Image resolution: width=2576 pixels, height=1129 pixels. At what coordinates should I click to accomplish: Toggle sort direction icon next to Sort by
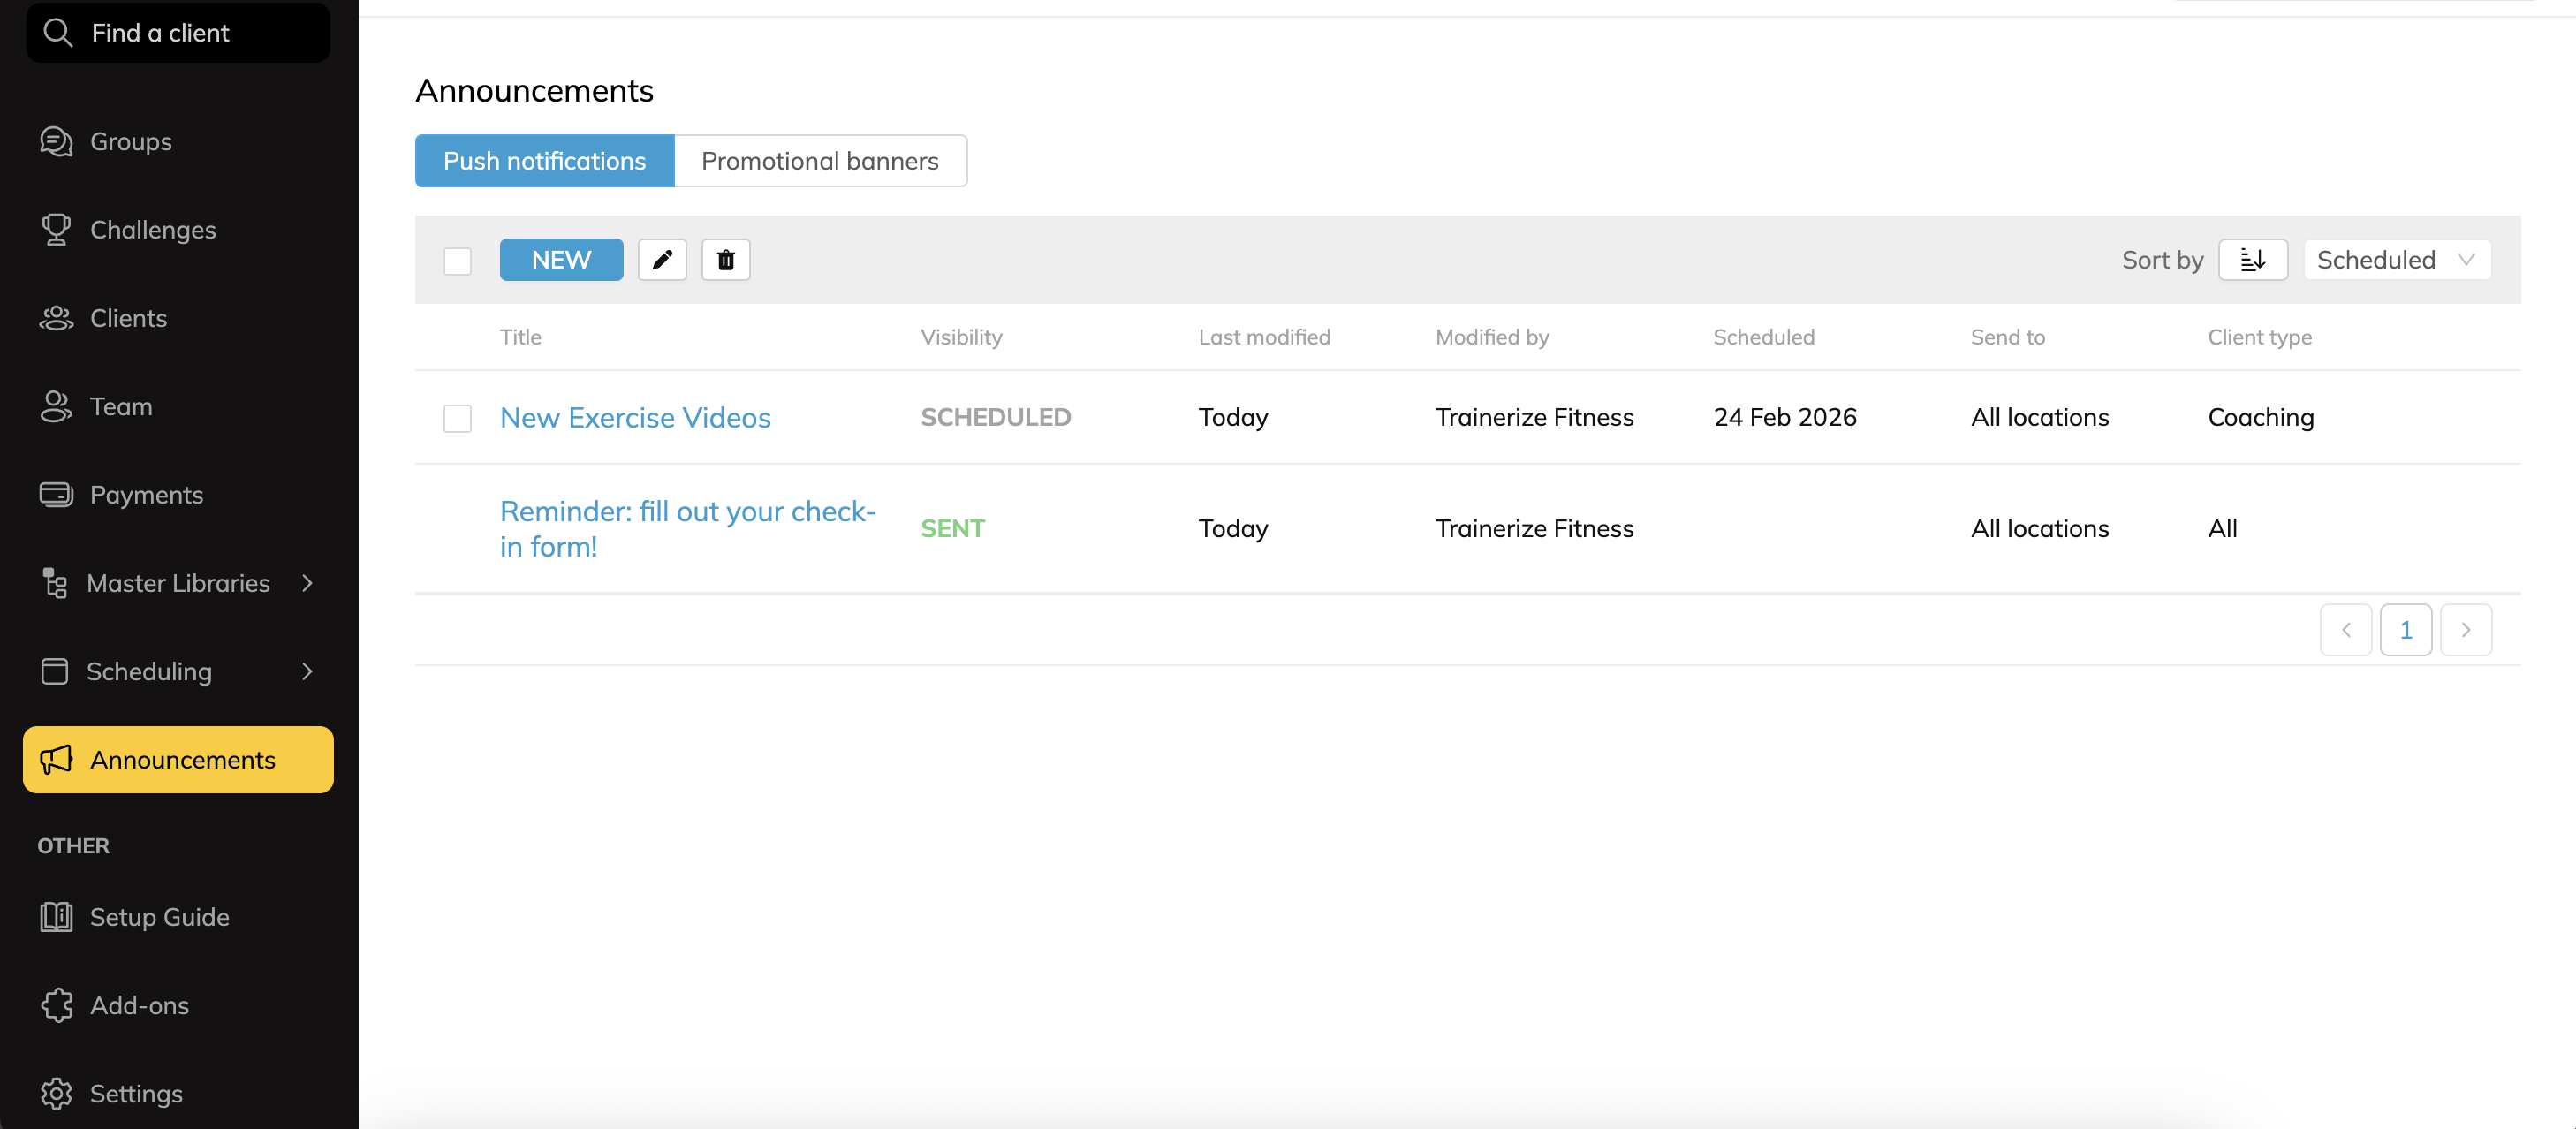coord(2252,260)
